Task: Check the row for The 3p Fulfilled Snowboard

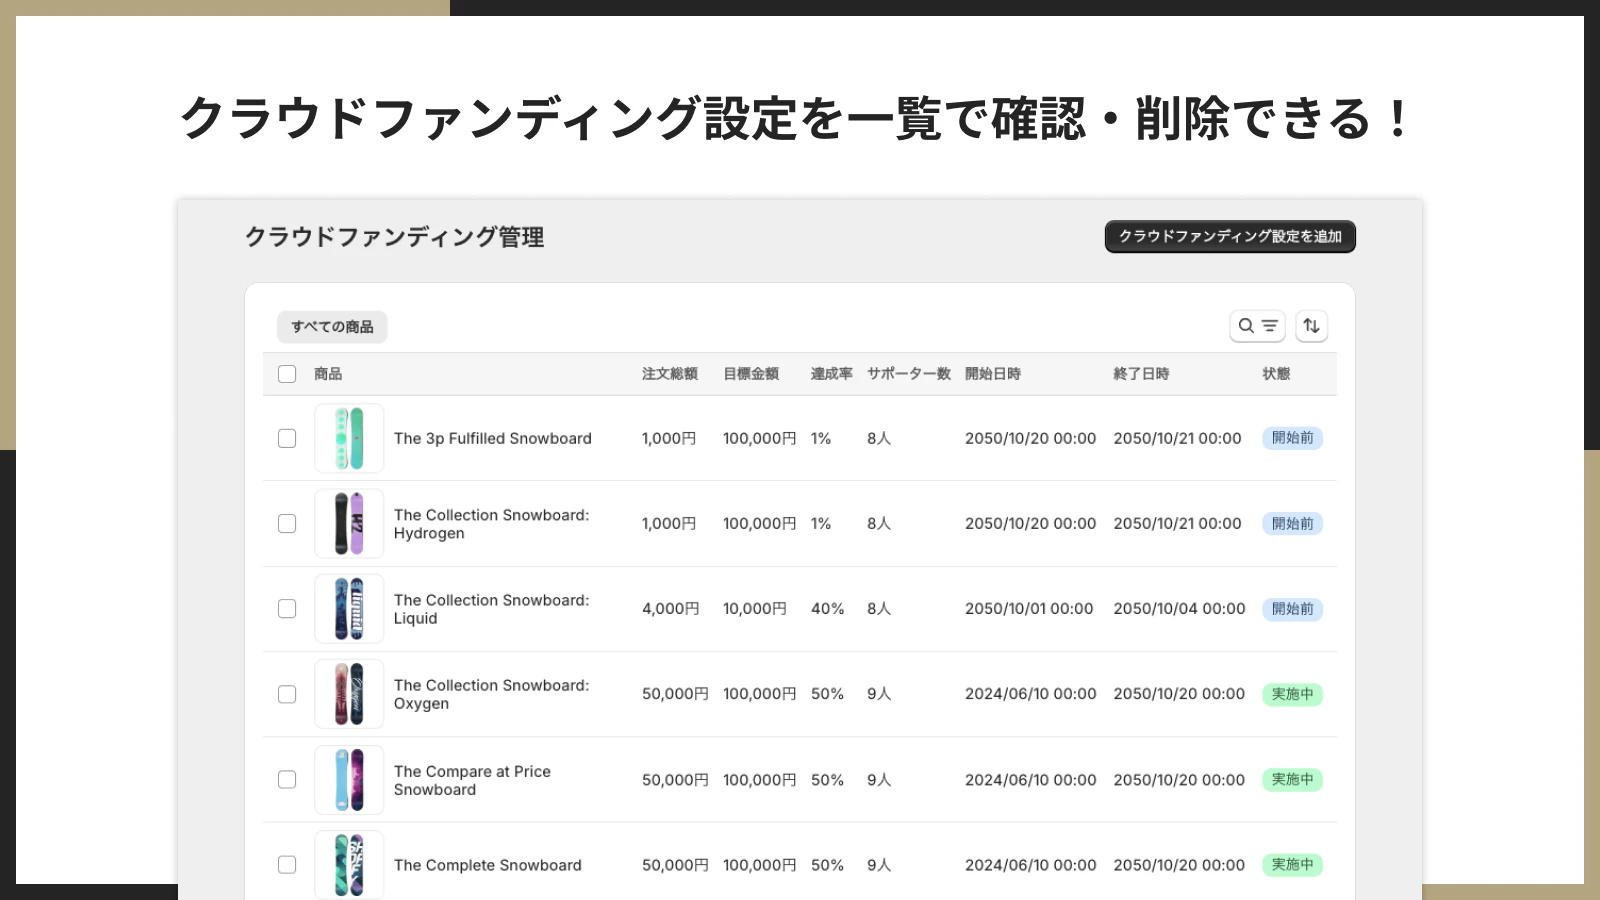Action: click(x=287, y=438)
